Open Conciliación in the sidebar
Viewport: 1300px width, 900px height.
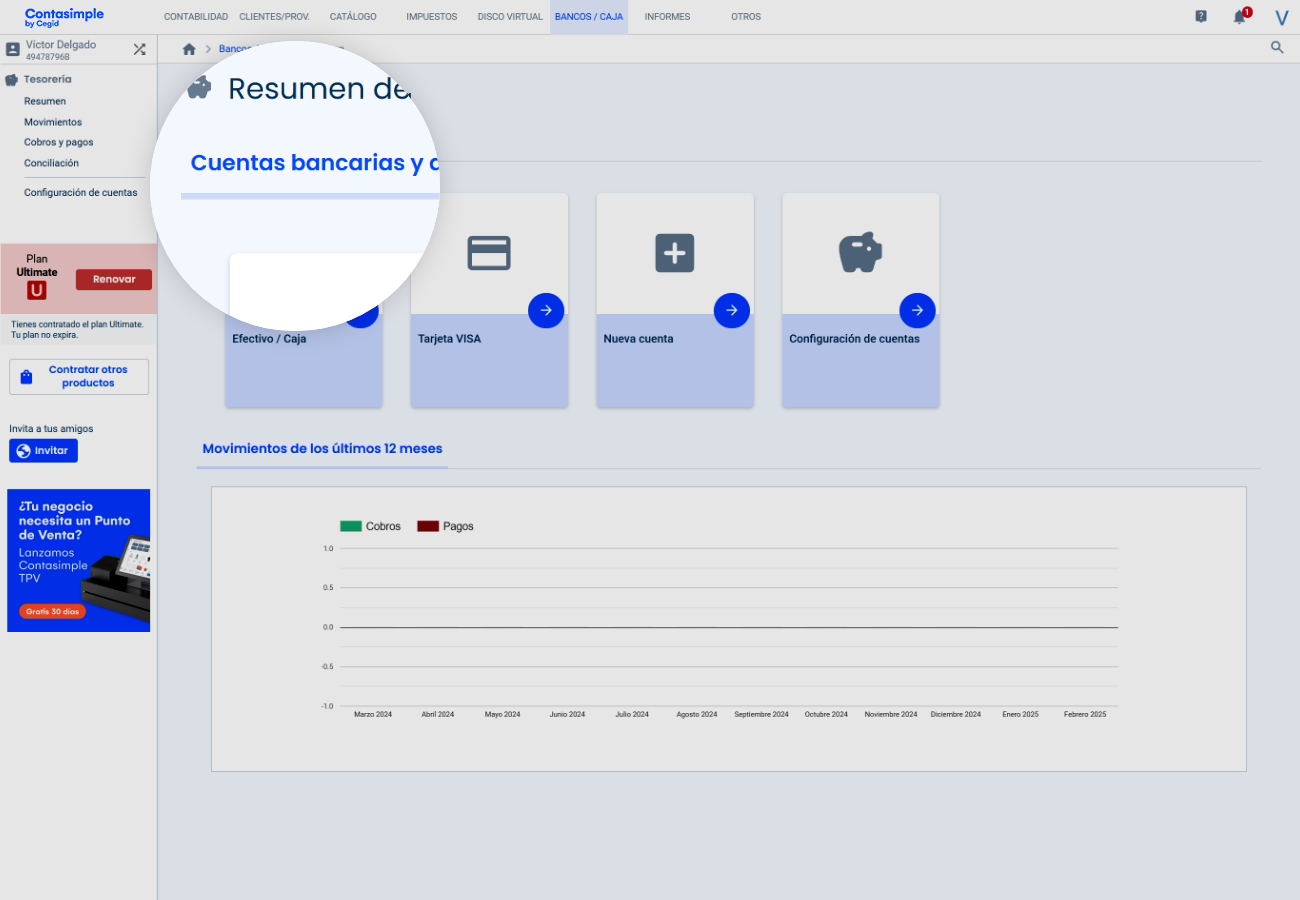pyautogui.click(x=51, y=163)
